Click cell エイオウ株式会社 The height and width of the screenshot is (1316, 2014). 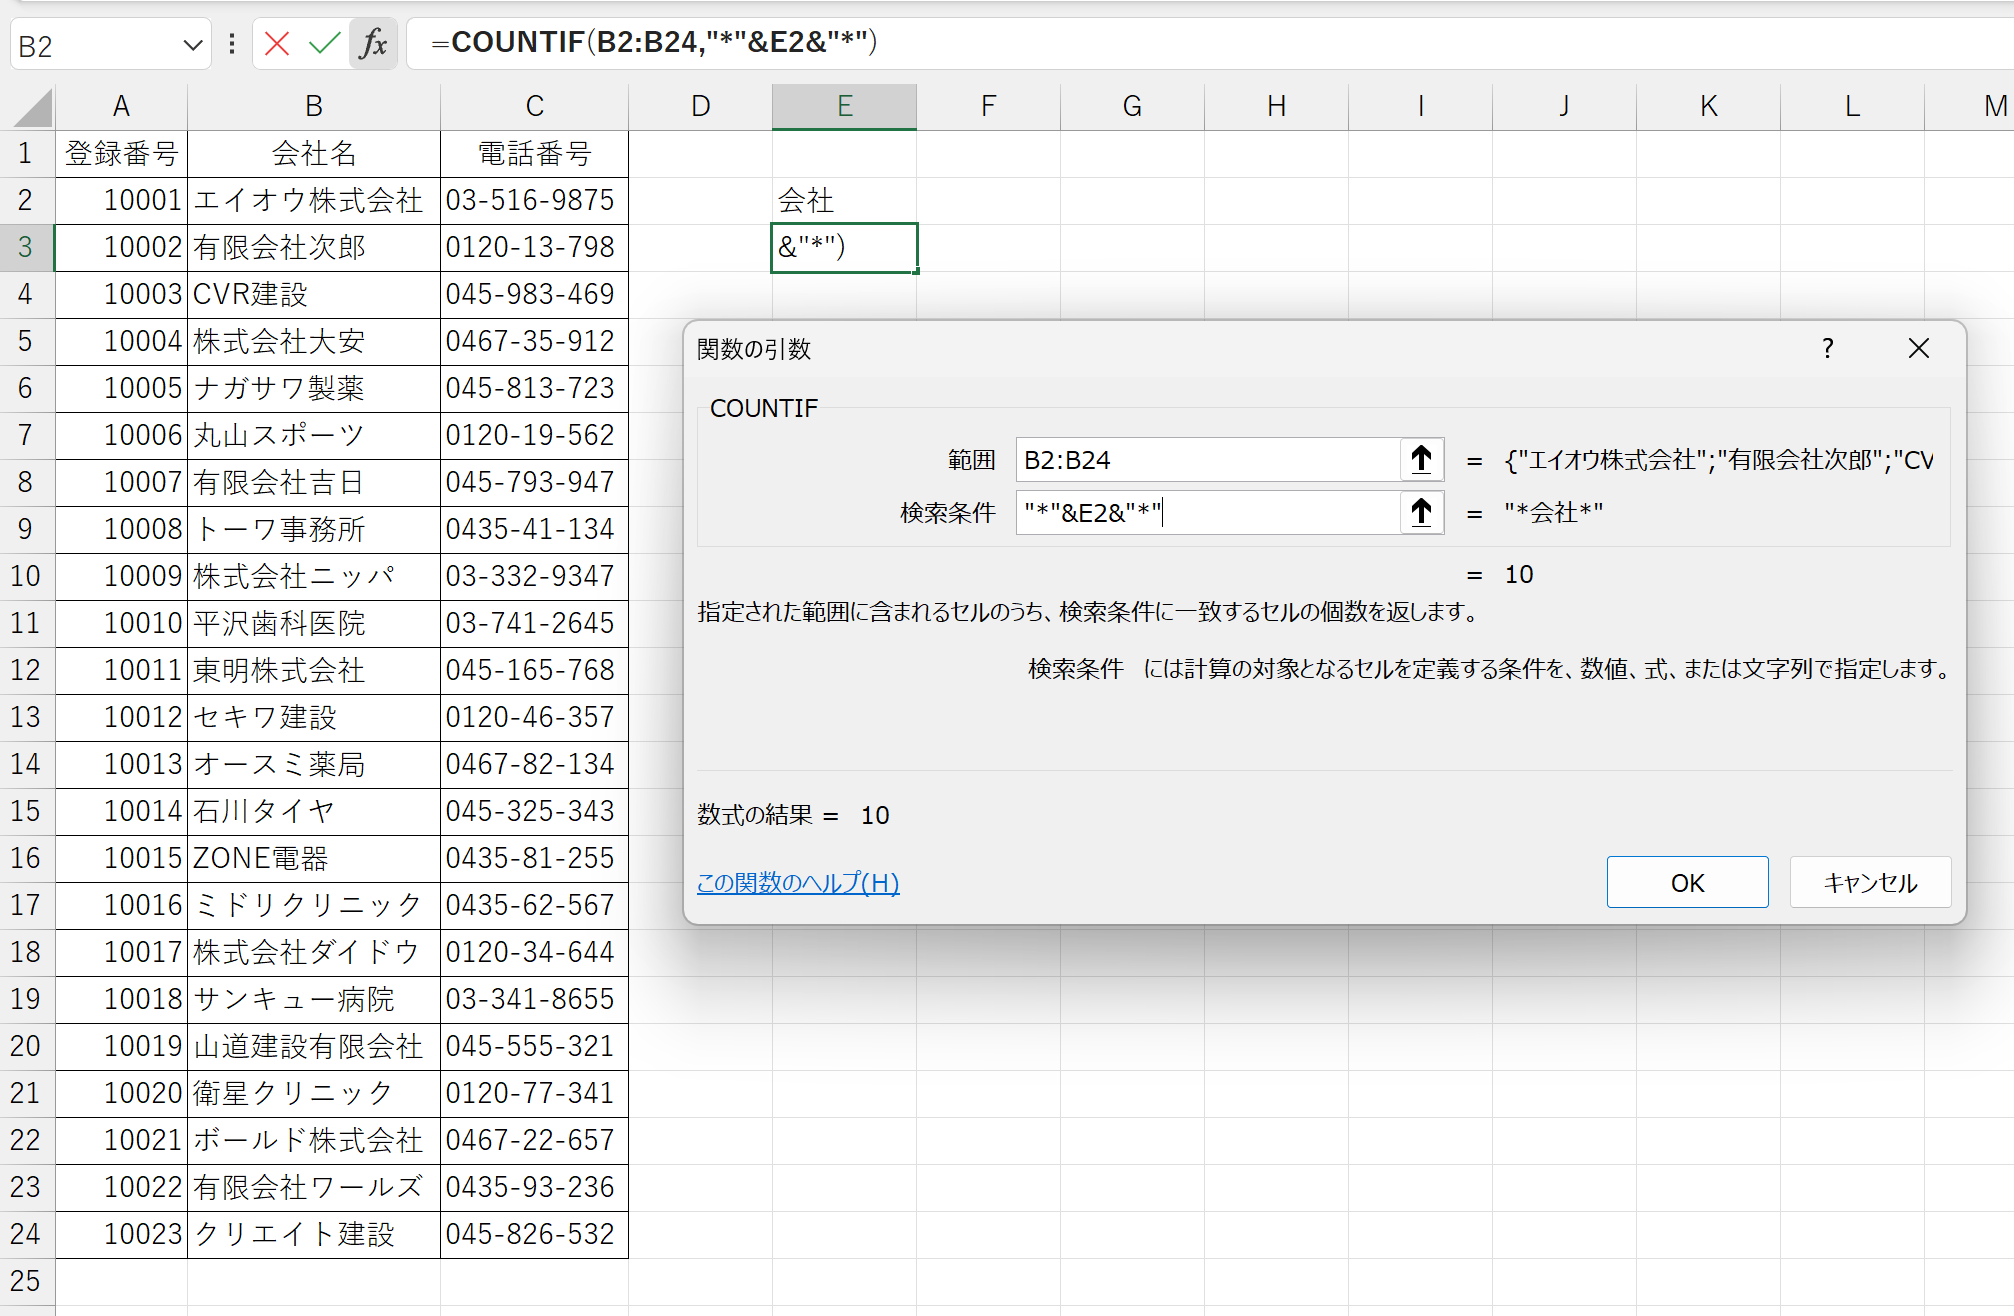tap(314, 200)
